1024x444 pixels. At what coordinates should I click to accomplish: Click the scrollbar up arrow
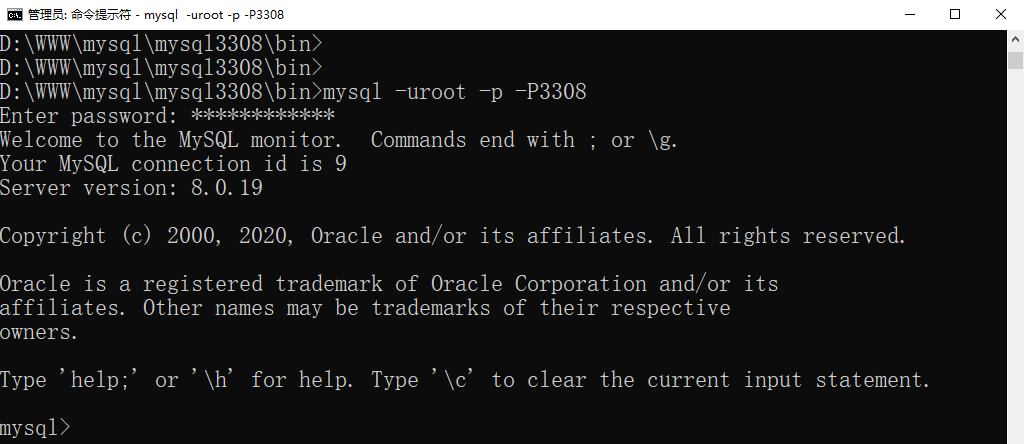[1016, 39]
